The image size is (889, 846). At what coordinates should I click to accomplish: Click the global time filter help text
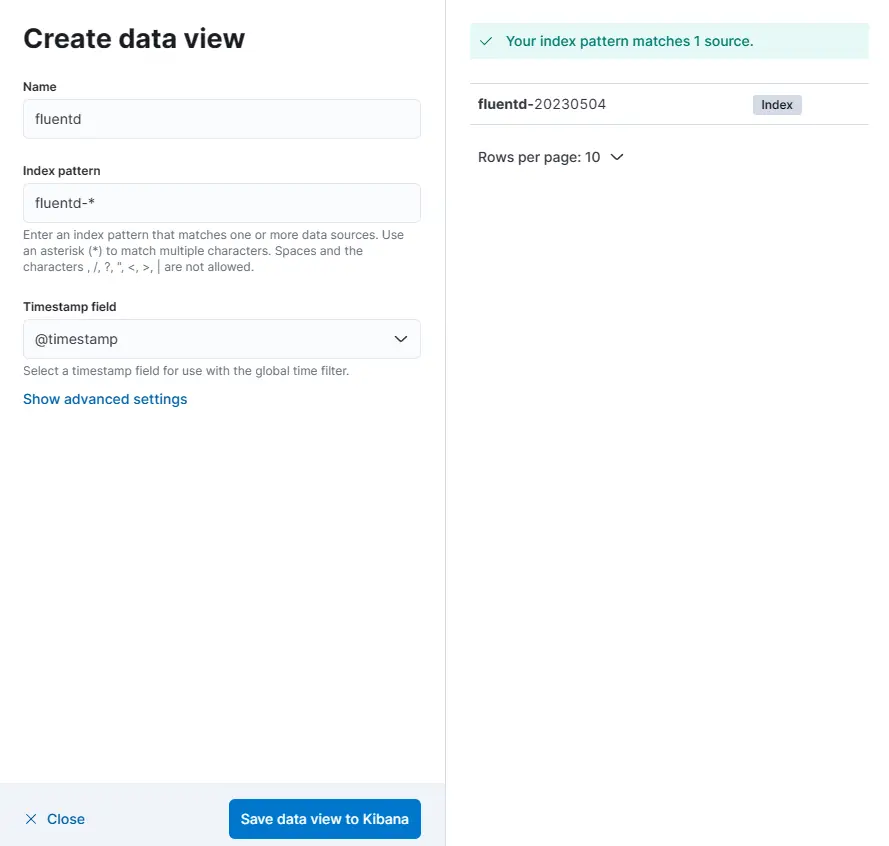186,371
